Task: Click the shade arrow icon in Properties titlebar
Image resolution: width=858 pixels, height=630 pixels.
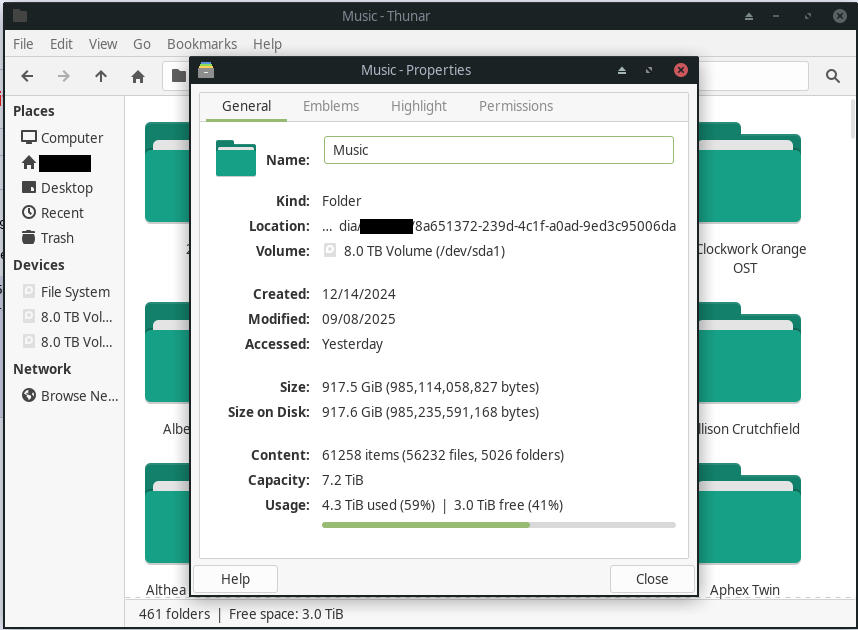Action: tap(622, 70)
